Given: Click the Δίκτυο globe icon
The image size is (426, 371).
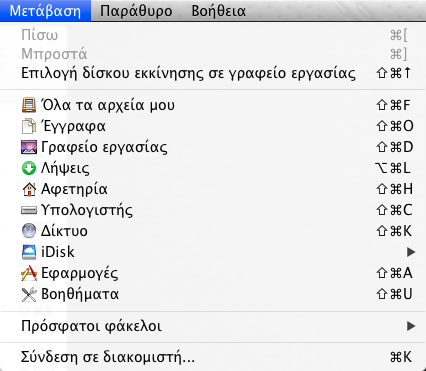Looking at the screenshot, I should pos(29,231).
